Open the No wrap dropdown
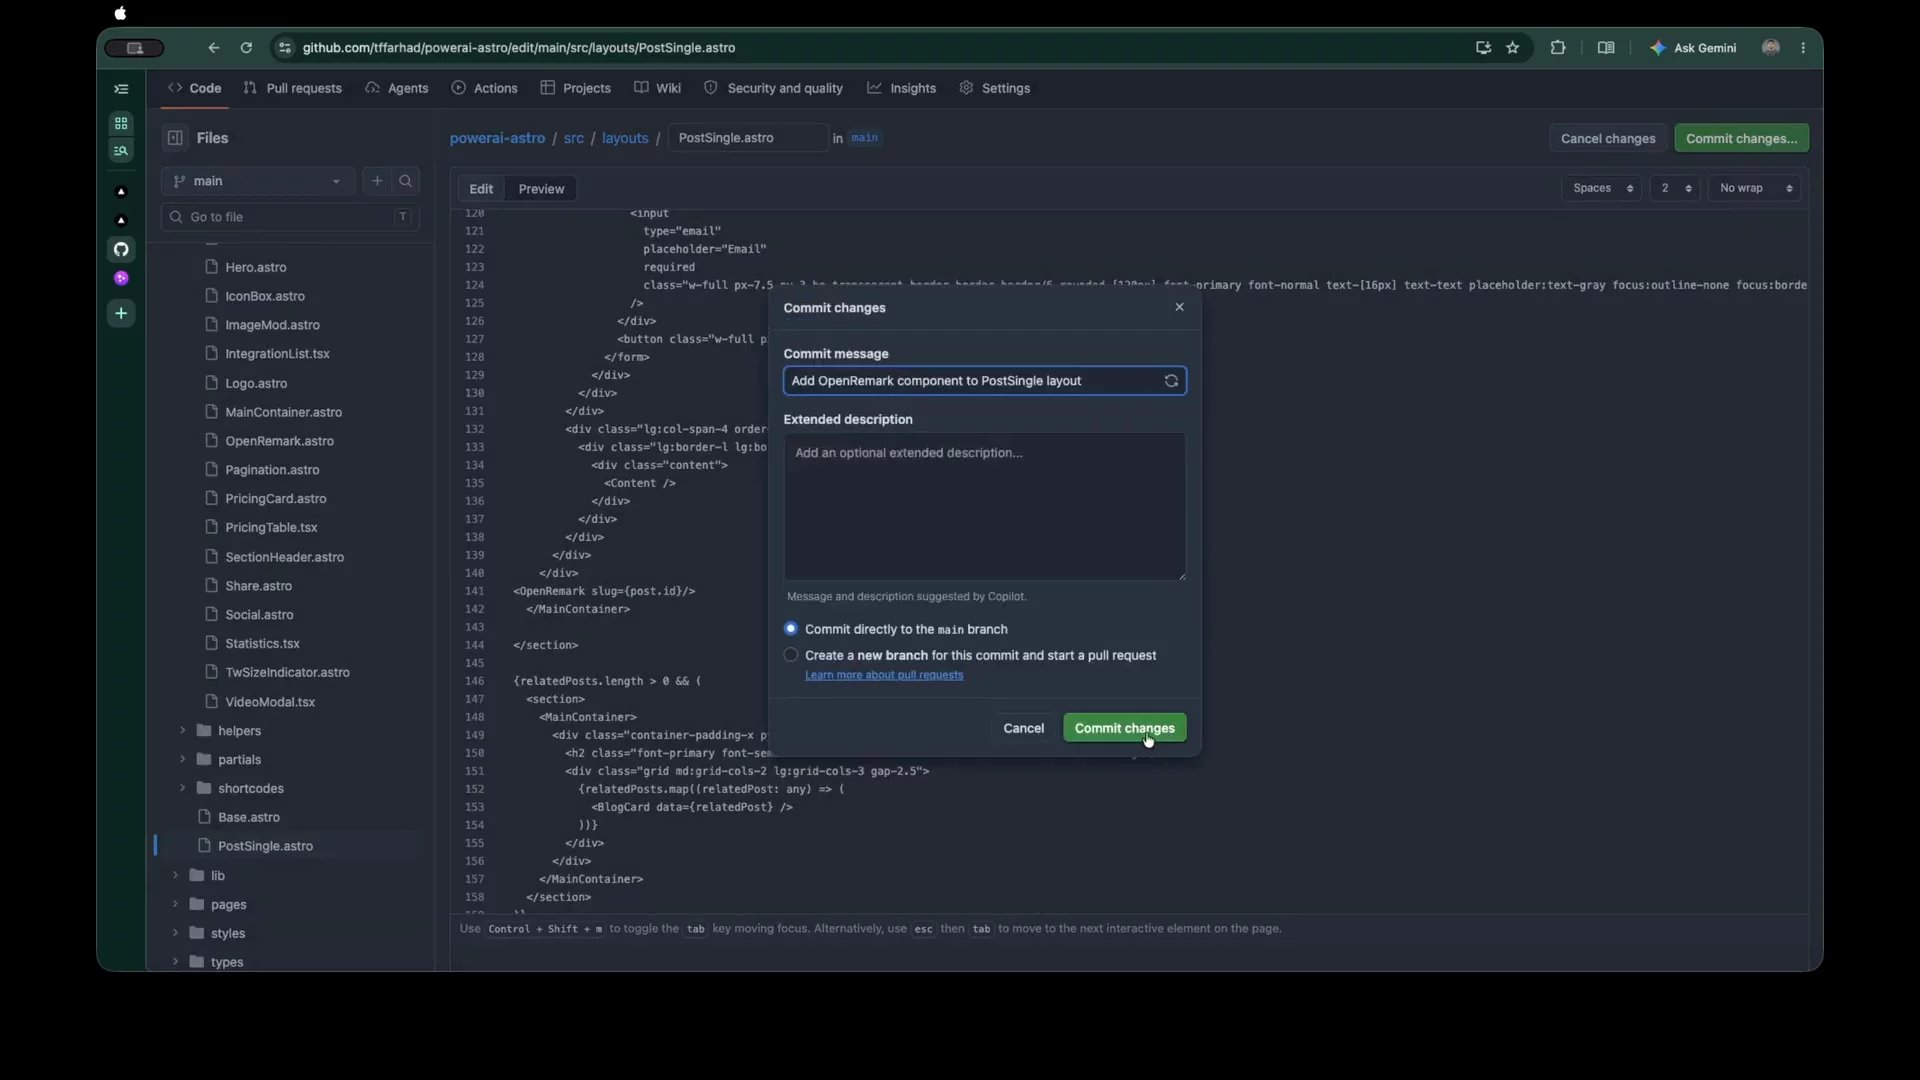The height and width of the screenshot is (1080, 1920). tap(1755, 188)
